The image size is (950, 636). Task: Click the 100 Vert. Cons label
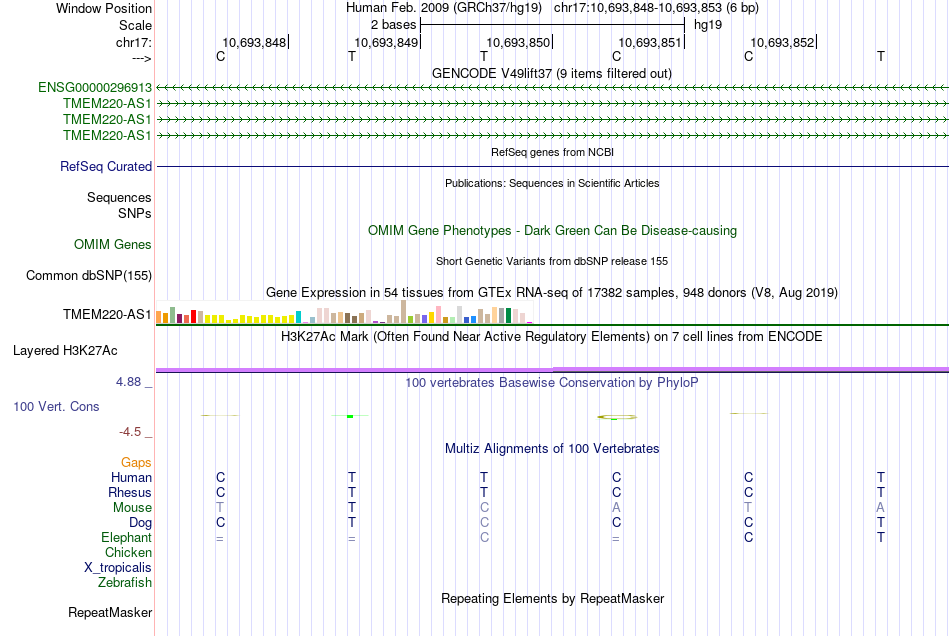(56, 406)
